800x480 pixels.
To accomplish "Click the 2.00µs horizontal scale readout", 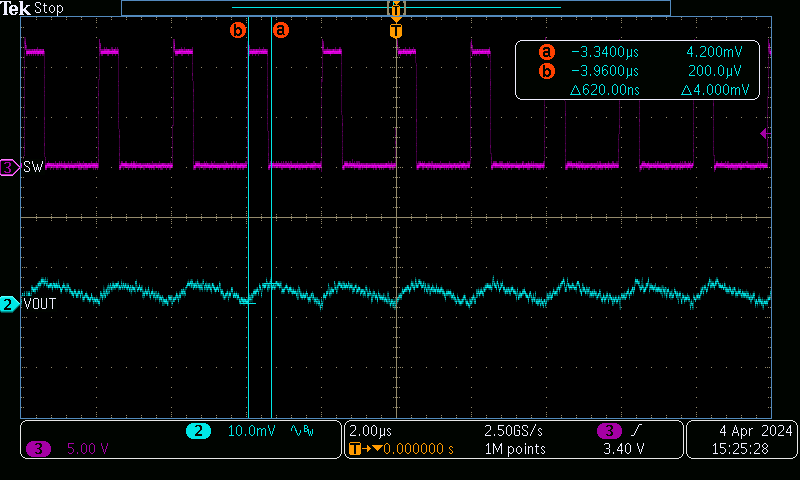I will tap(371, 431).
